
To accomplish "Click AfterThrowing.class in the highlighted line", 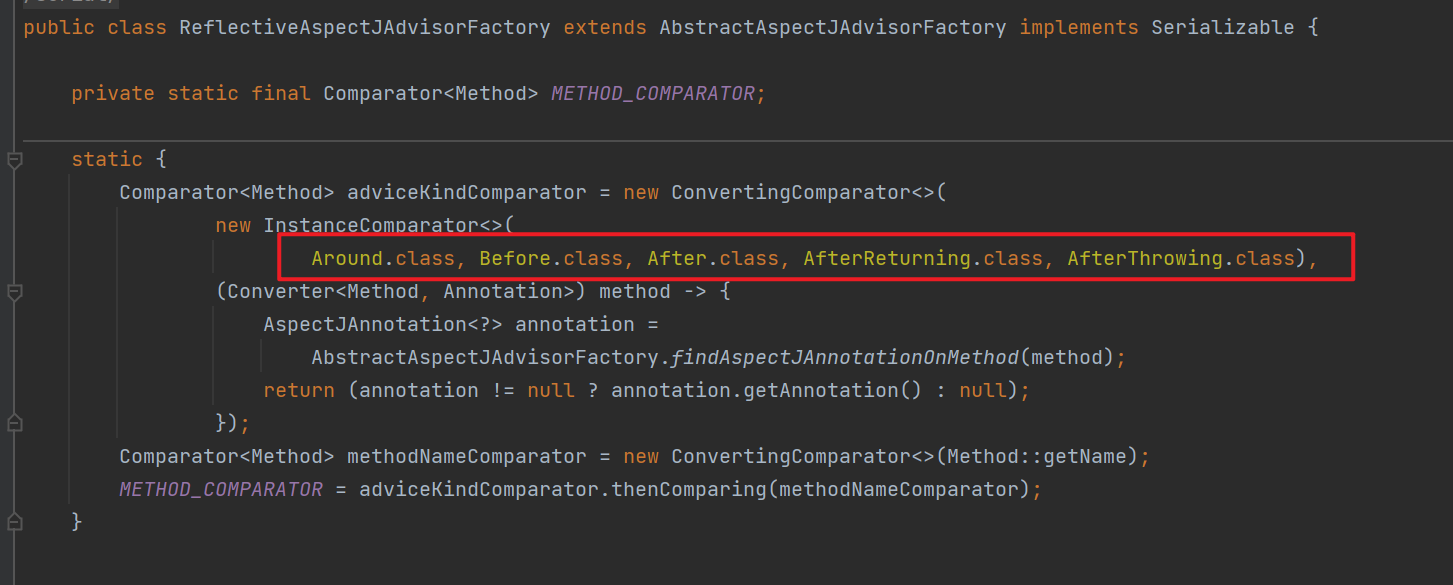I will click(x=1180, y=258).
